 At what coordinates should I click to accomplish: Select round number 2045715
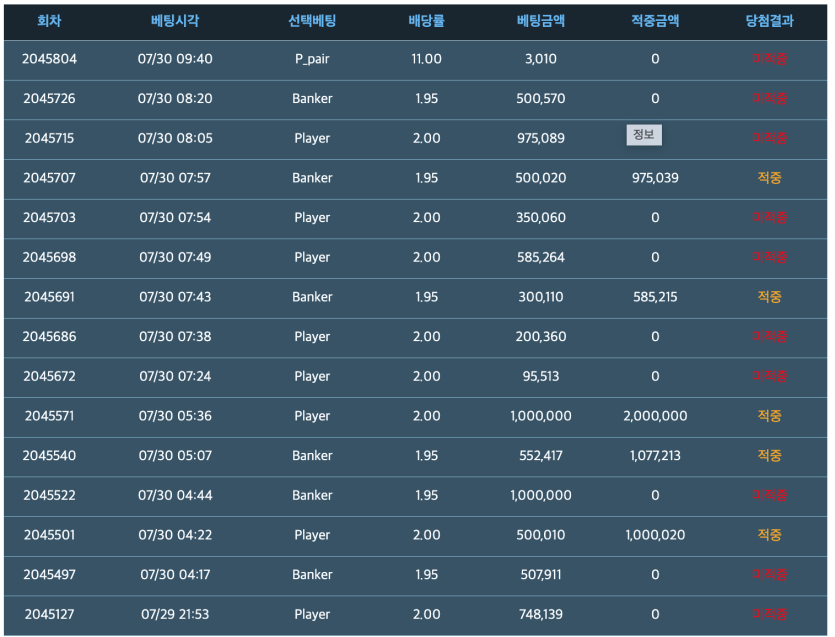[49, 138]
